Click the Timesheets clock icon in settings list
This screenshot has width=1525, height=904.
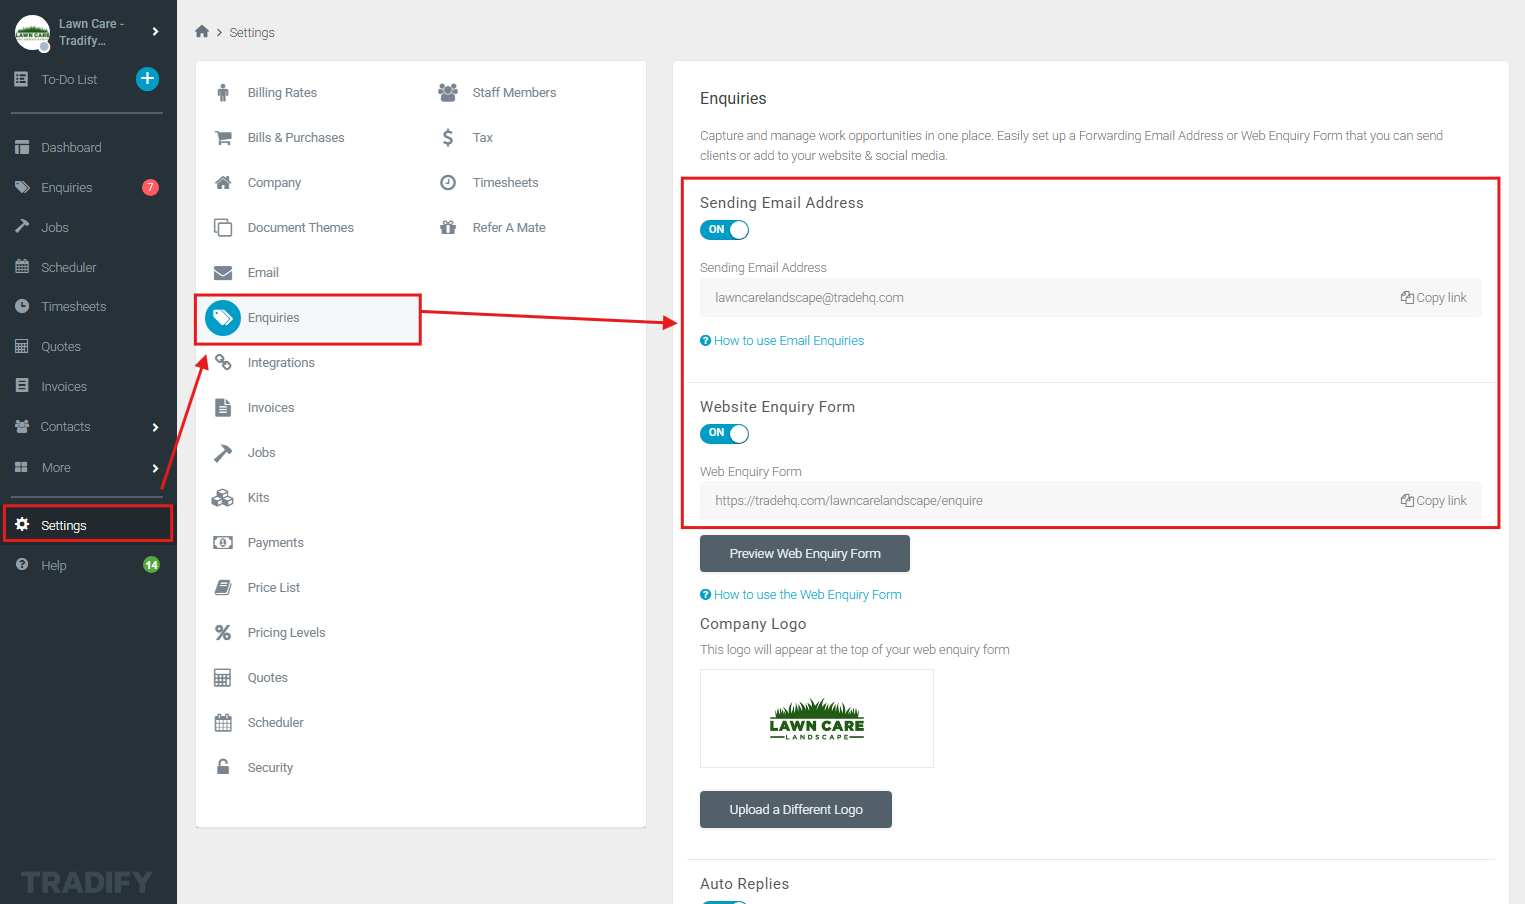448,182
